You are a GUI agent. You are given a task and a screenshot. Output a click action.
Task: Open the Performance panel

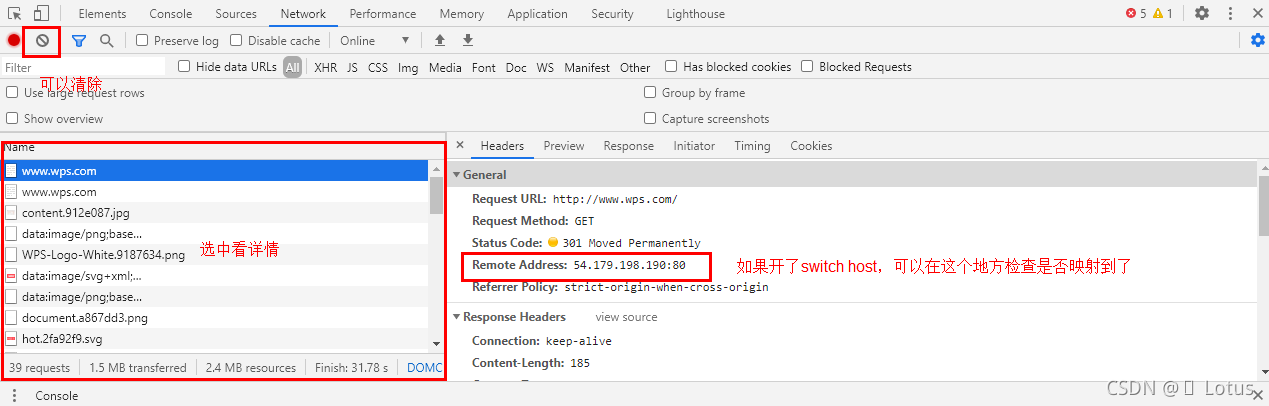pyautogui.click(x=383, y=14)
